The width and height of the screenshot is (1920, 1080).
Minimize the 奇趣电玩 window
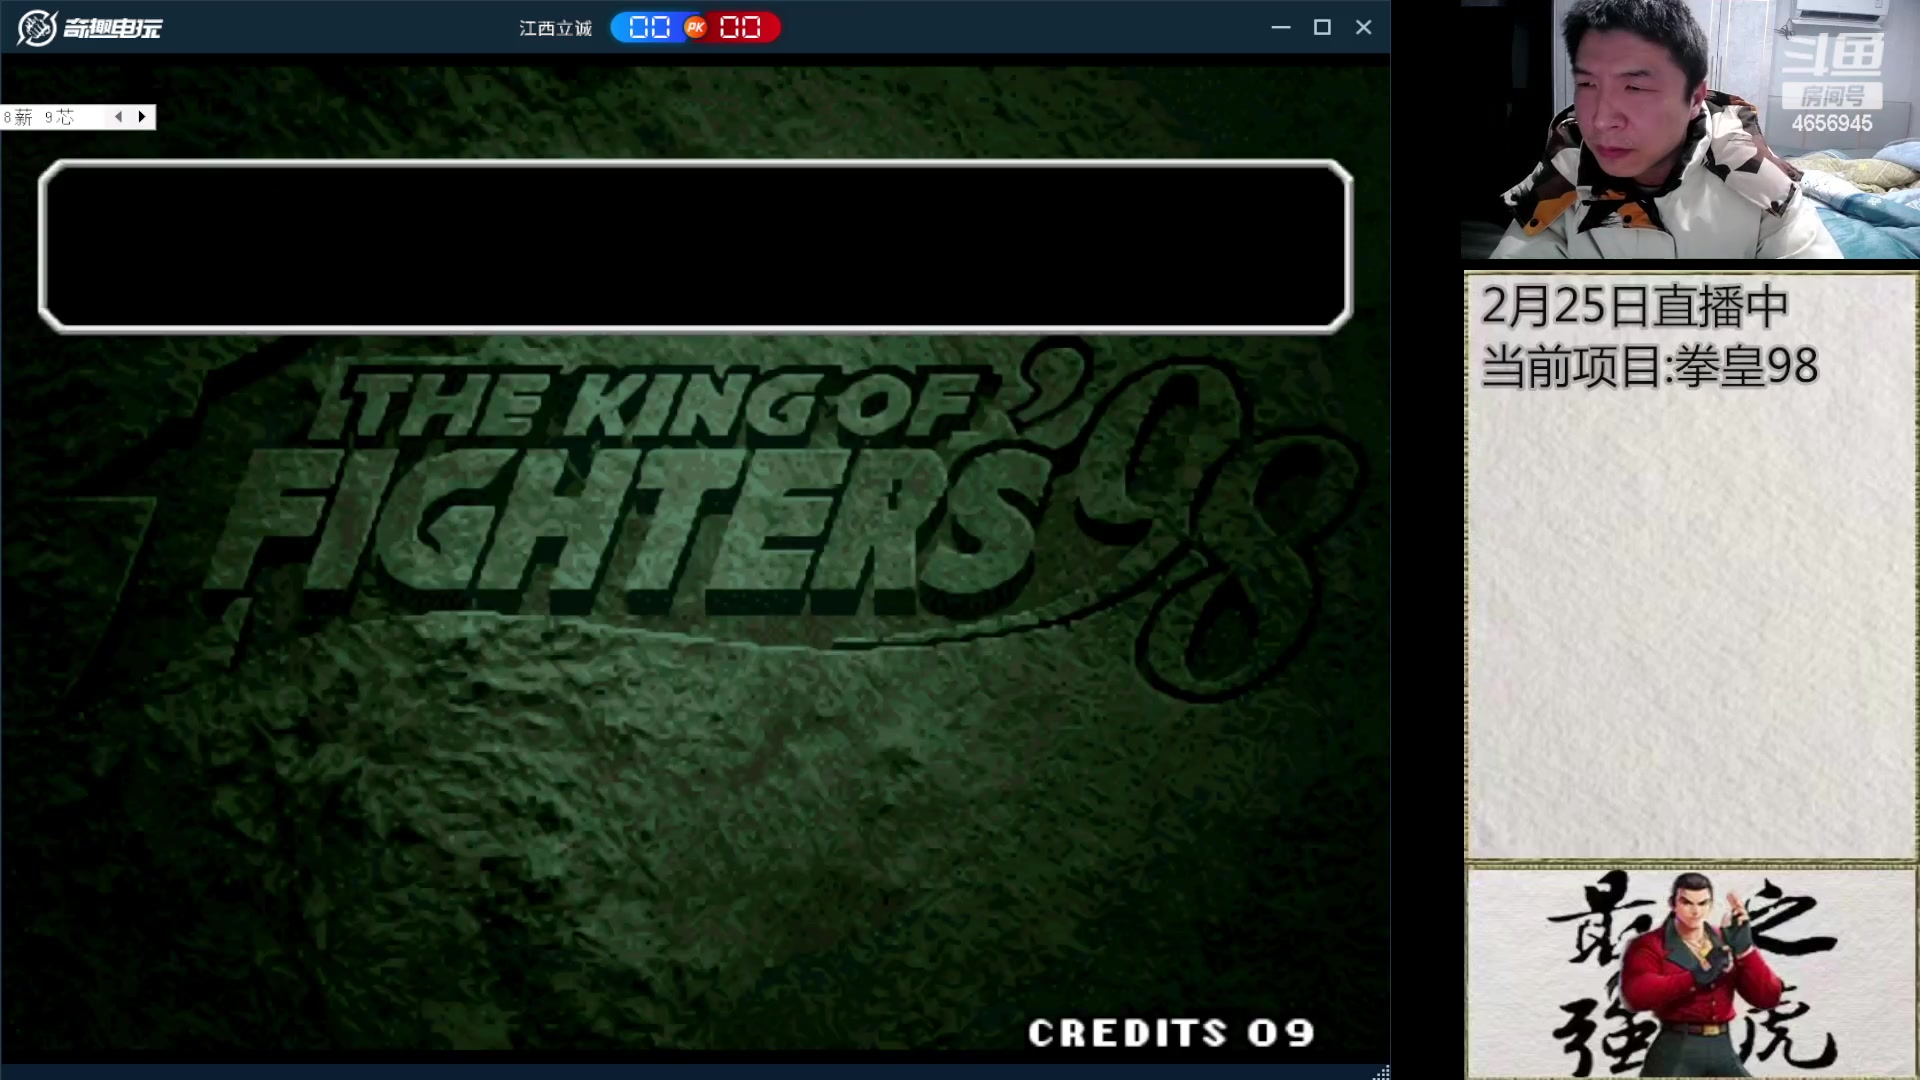pyautogui.click(x=1280, y=28)
